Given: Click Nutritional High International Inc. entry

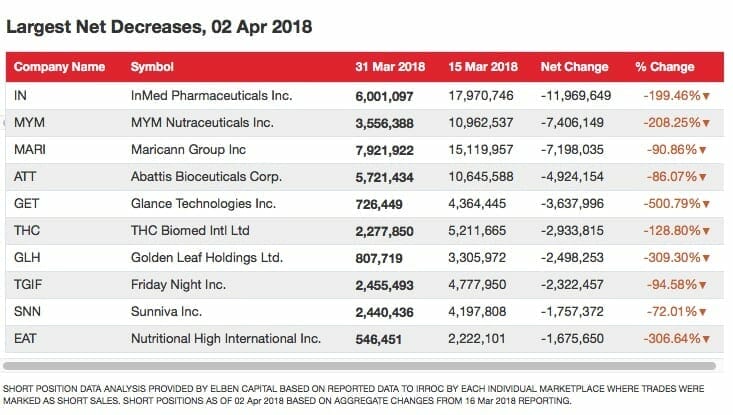Looking at the screenshot, I should [x=226, y=339].
